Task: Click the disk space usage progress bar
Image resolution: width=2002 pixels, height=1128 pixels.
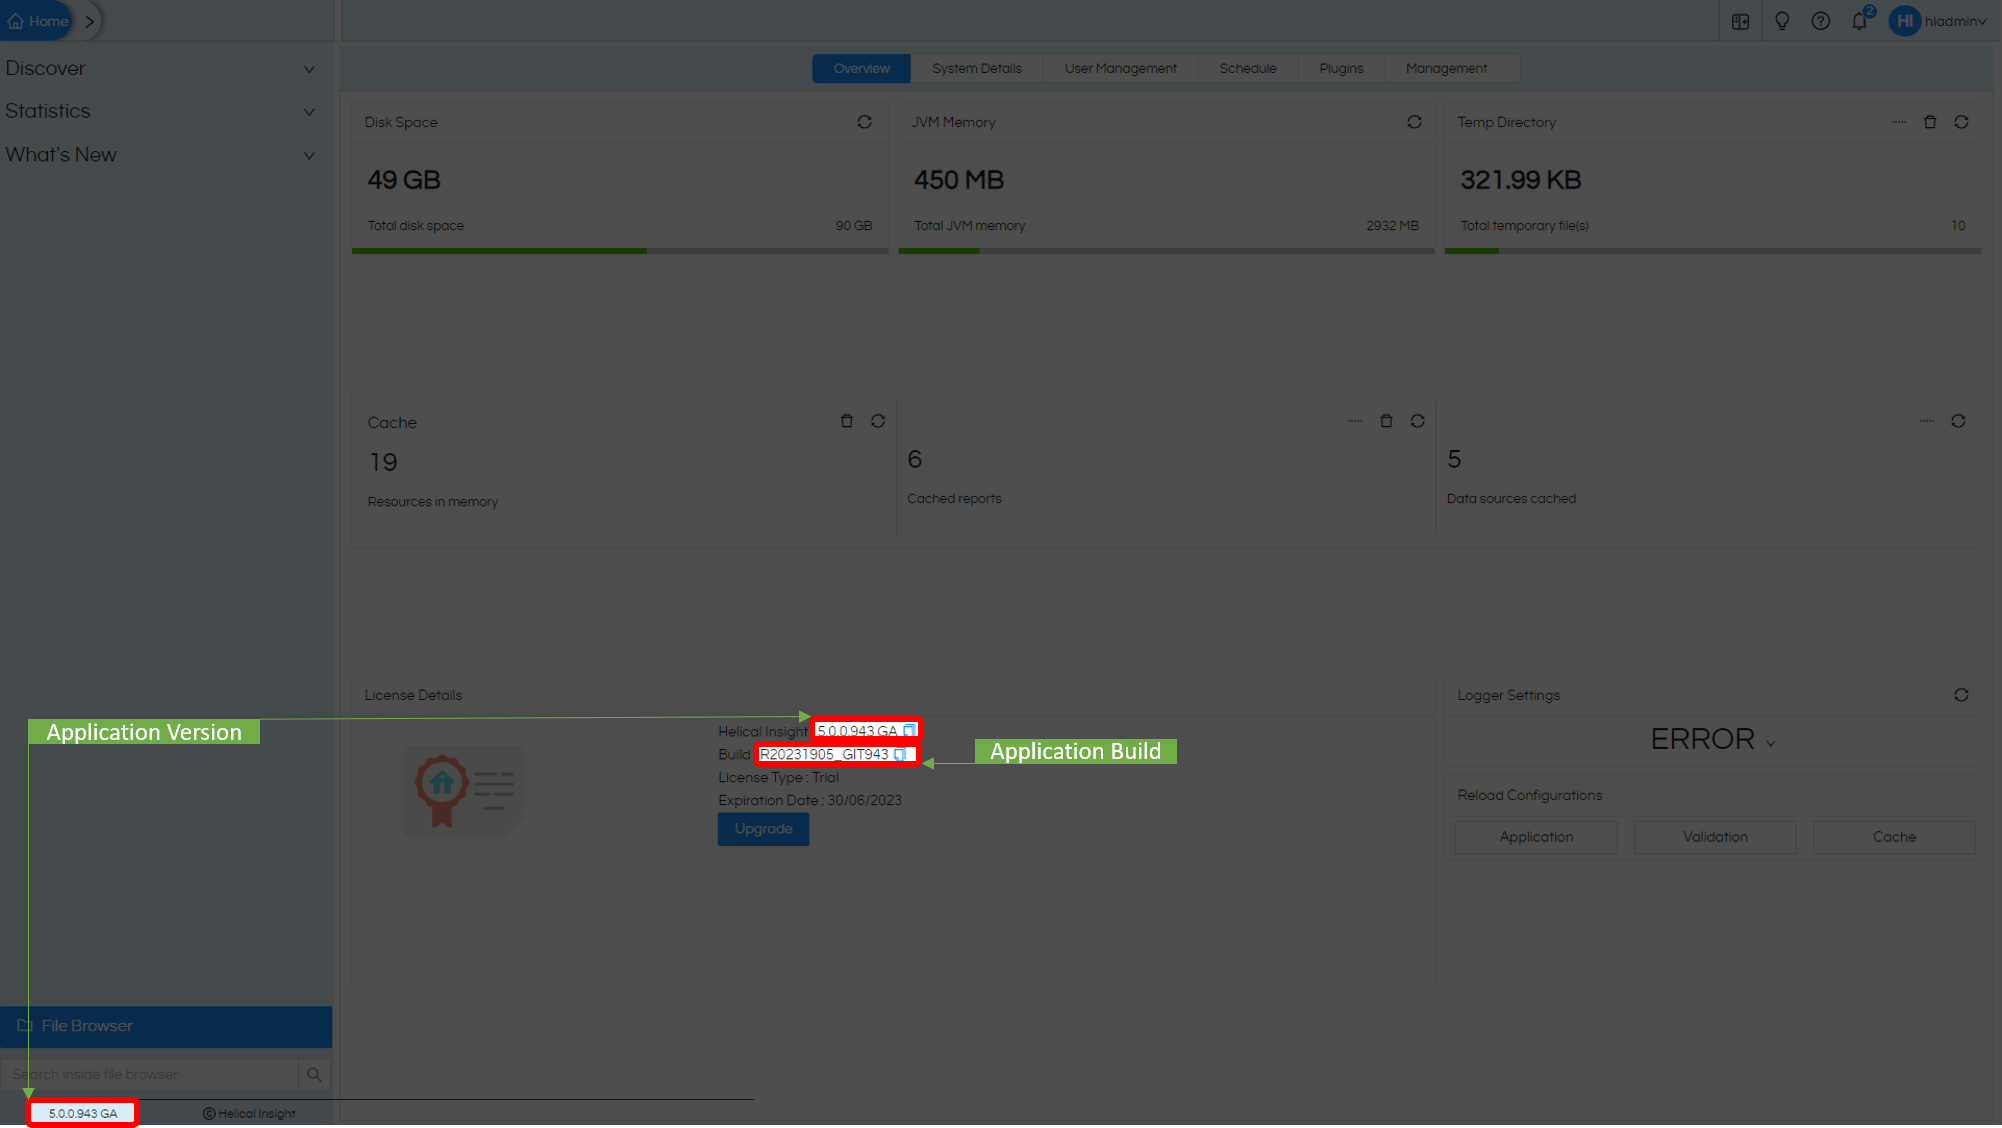Action: pos(617,248)
